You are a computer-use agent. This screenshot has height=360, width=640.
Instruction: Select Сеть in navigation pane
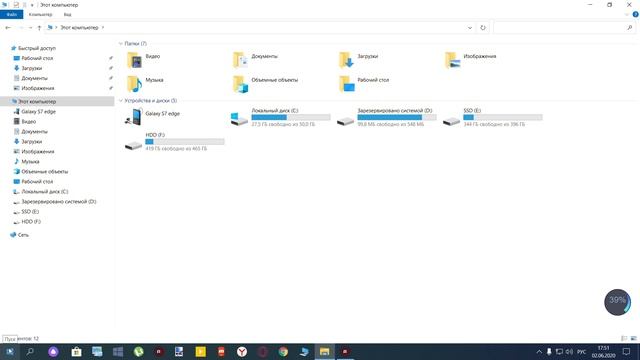tap(23, 235)
